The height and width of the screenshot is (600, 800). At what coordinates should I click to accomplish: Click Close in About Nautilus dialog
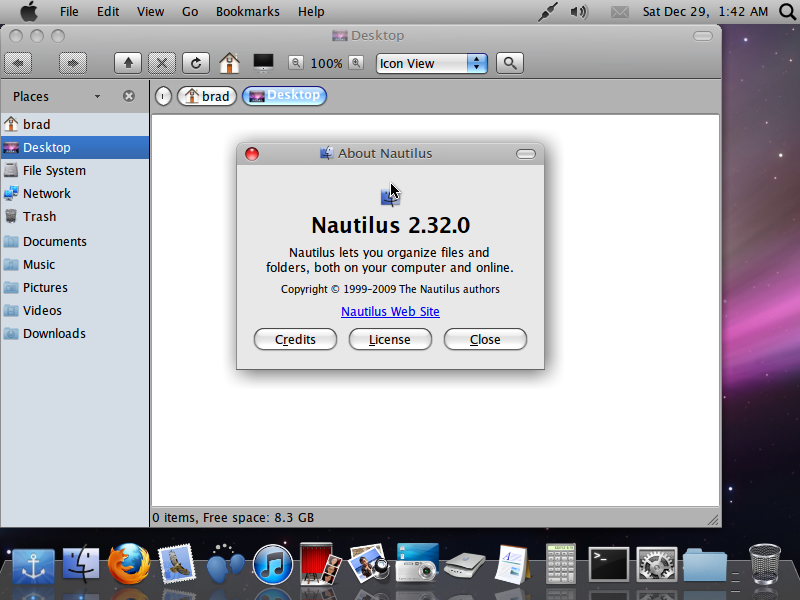[x=485, y=339]
